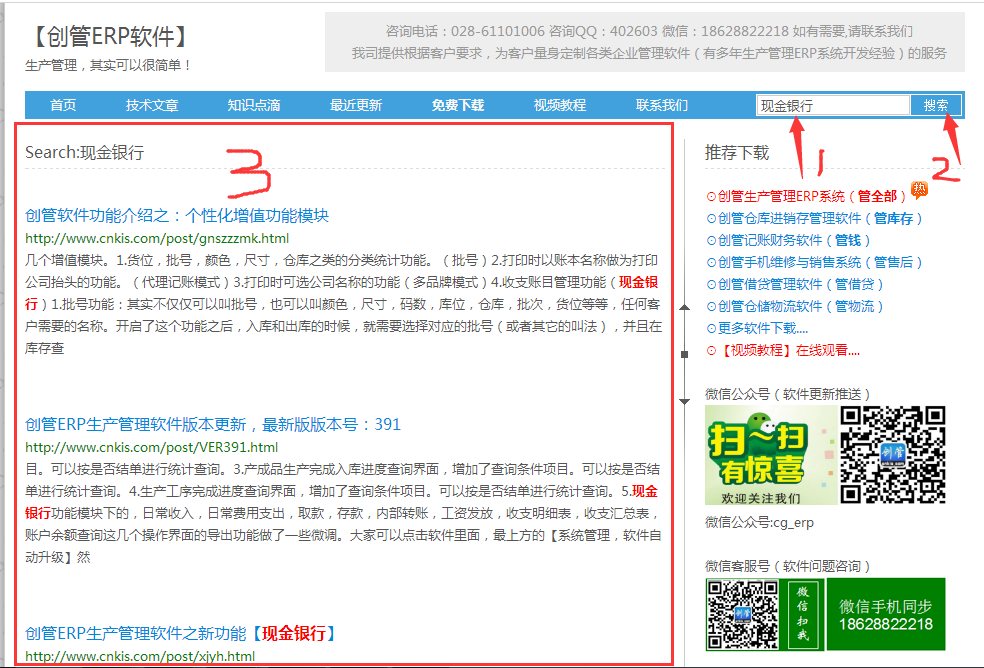Click the scroll up arrow on divider
The image size is (984, 668).
pyautogui.click(x=684, y=308)
